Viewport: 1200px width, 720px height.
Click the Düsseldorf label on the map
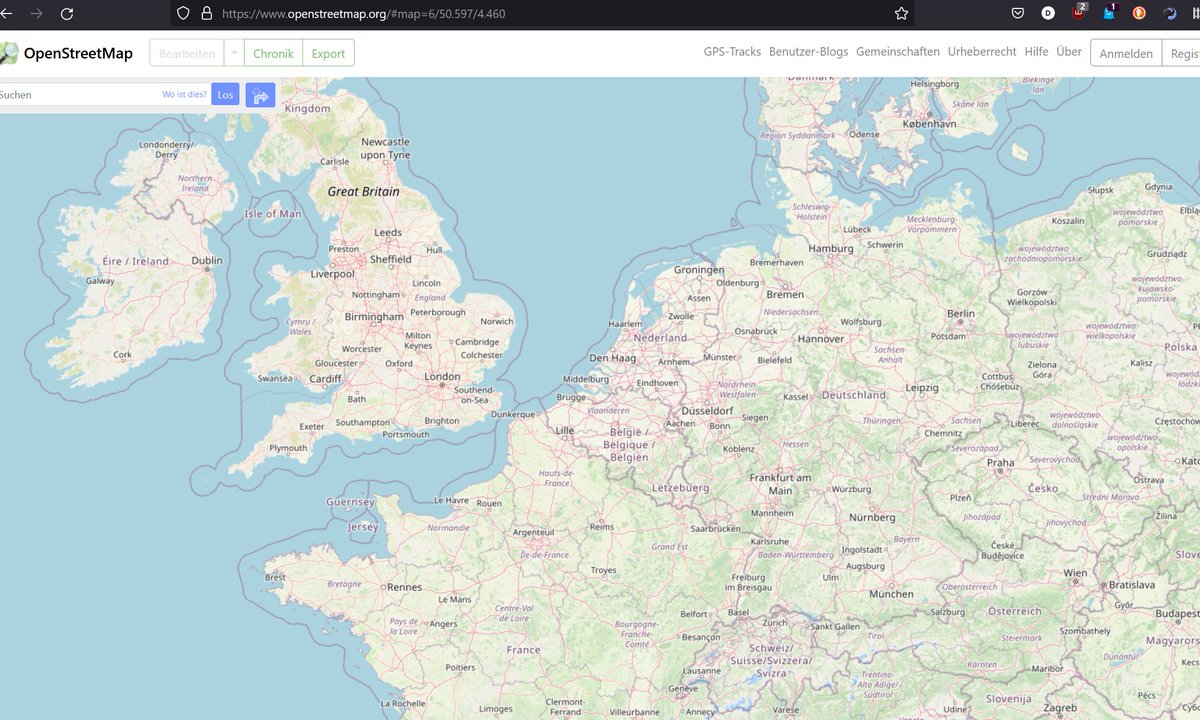click(x=707, y=411)
